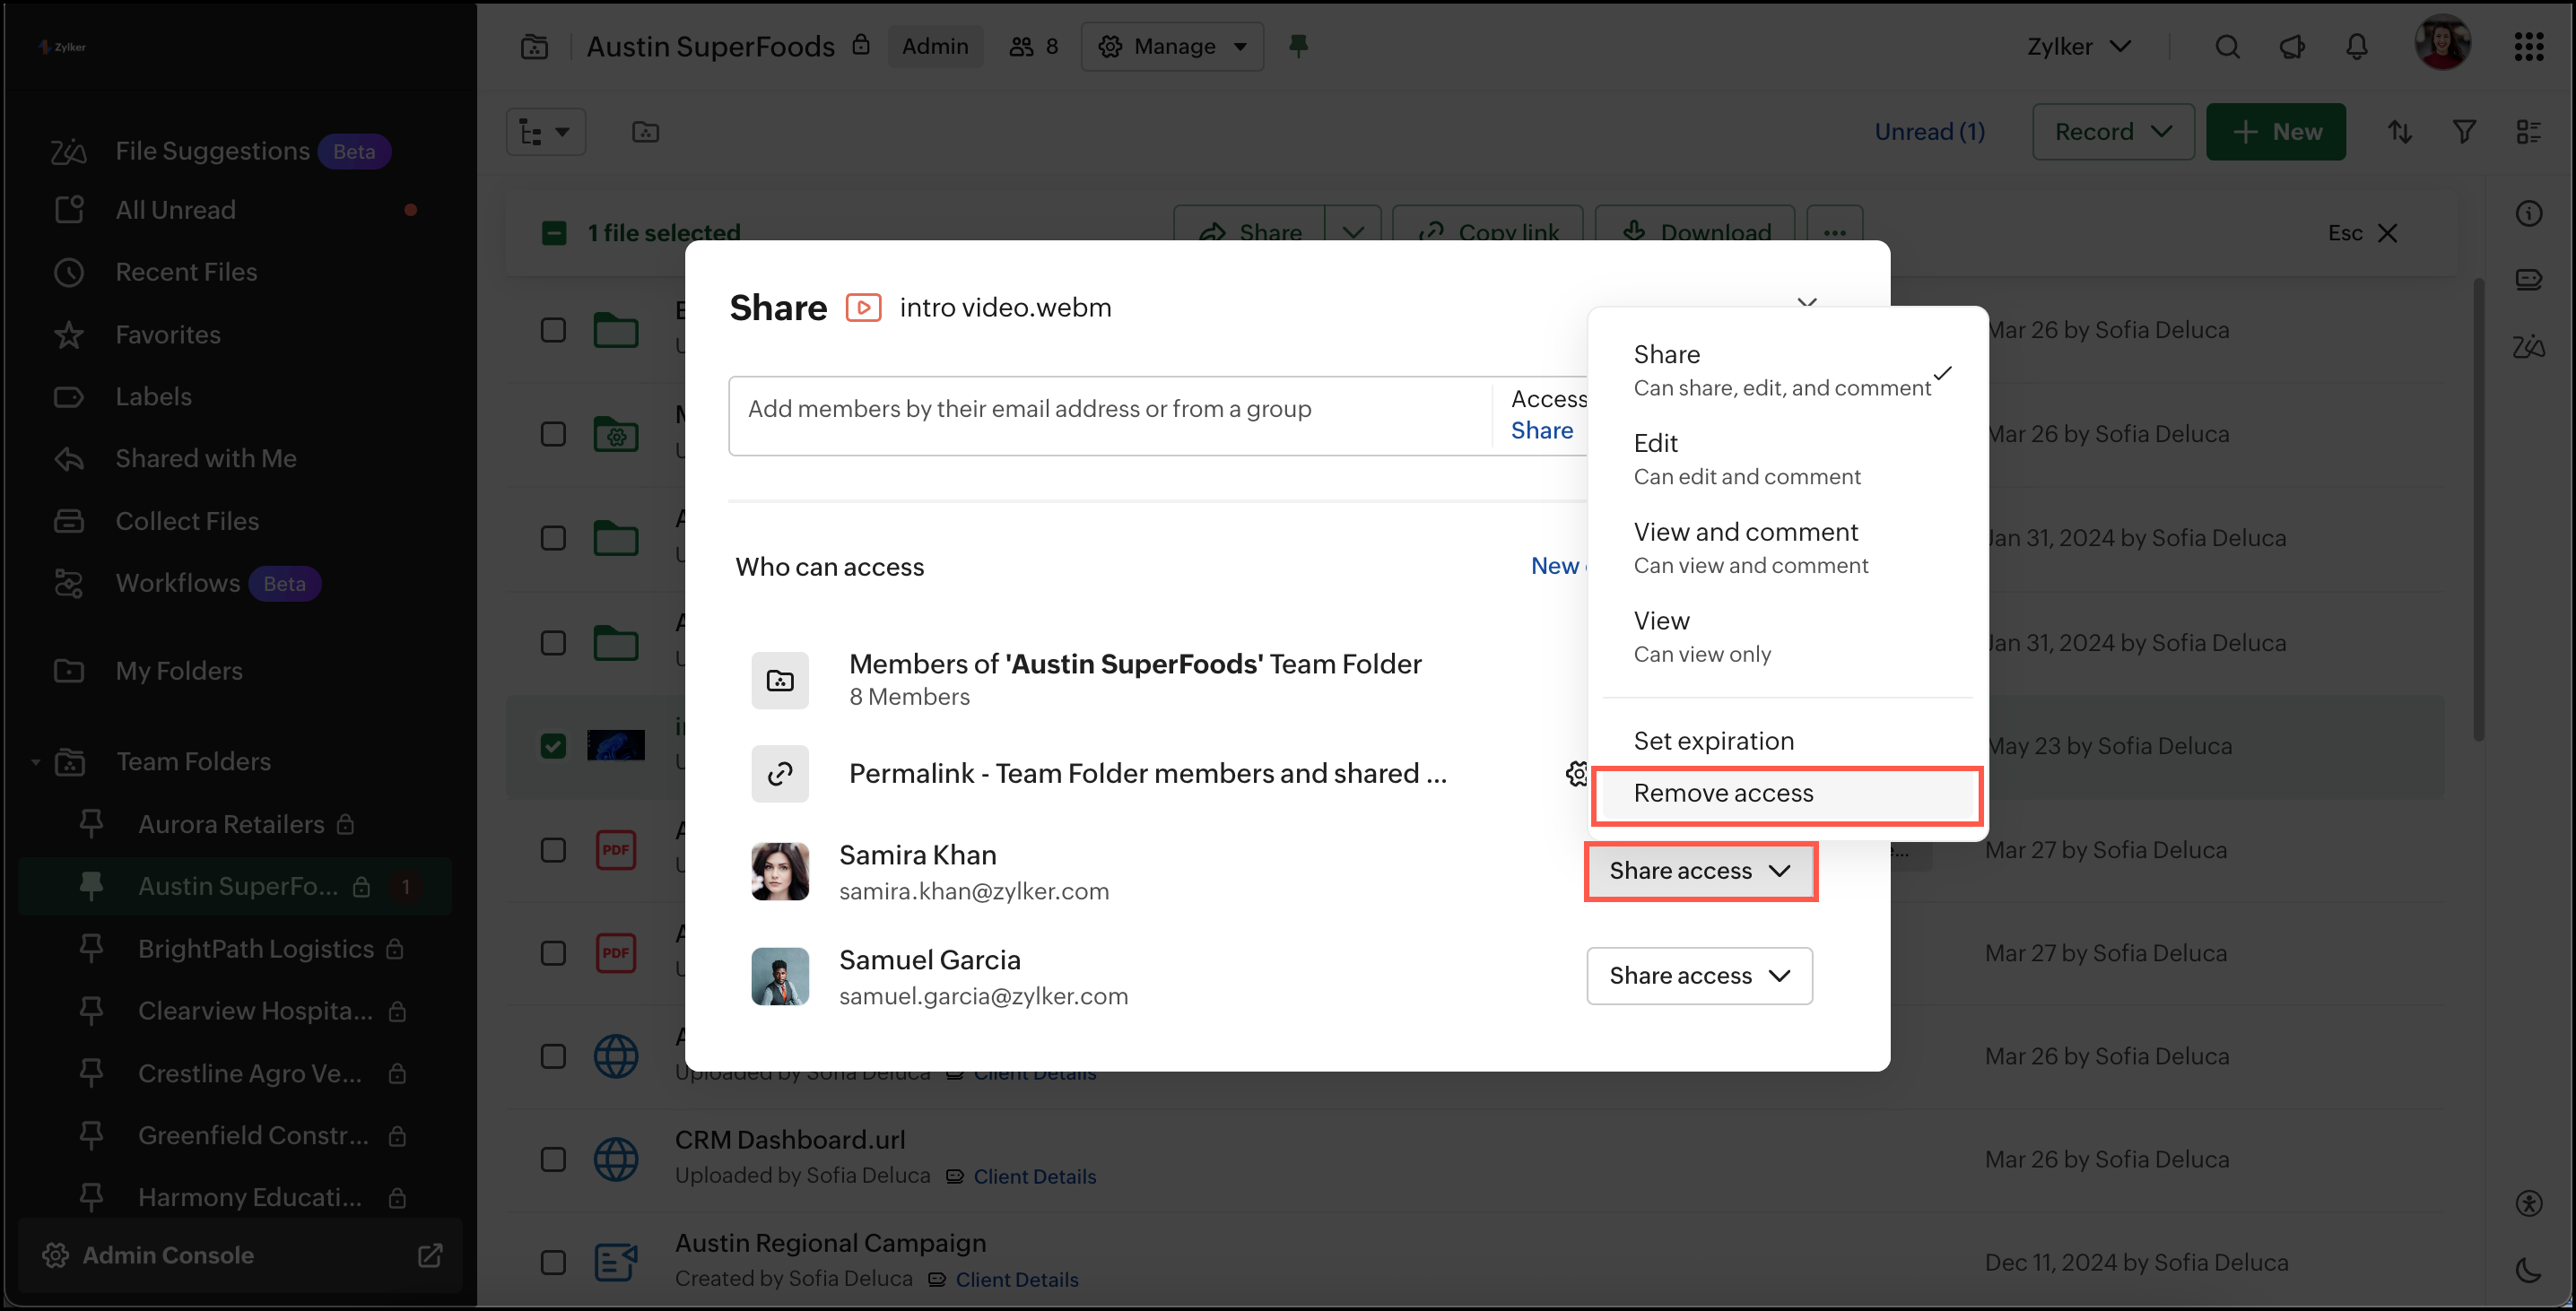Open the Unread (1) link
The image size is (2576, 1311).
[x=1929, y=132]
